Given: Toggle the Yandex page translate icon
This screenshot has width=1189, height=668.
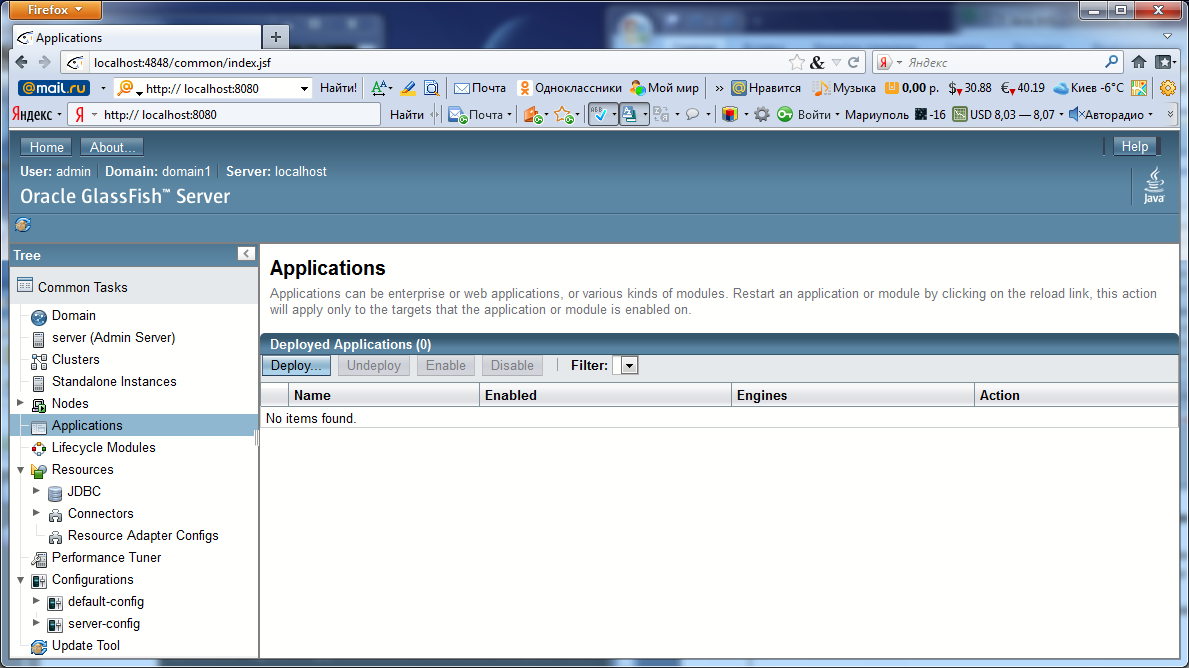Looking at the screenshot, I should (x=629, y=114).
